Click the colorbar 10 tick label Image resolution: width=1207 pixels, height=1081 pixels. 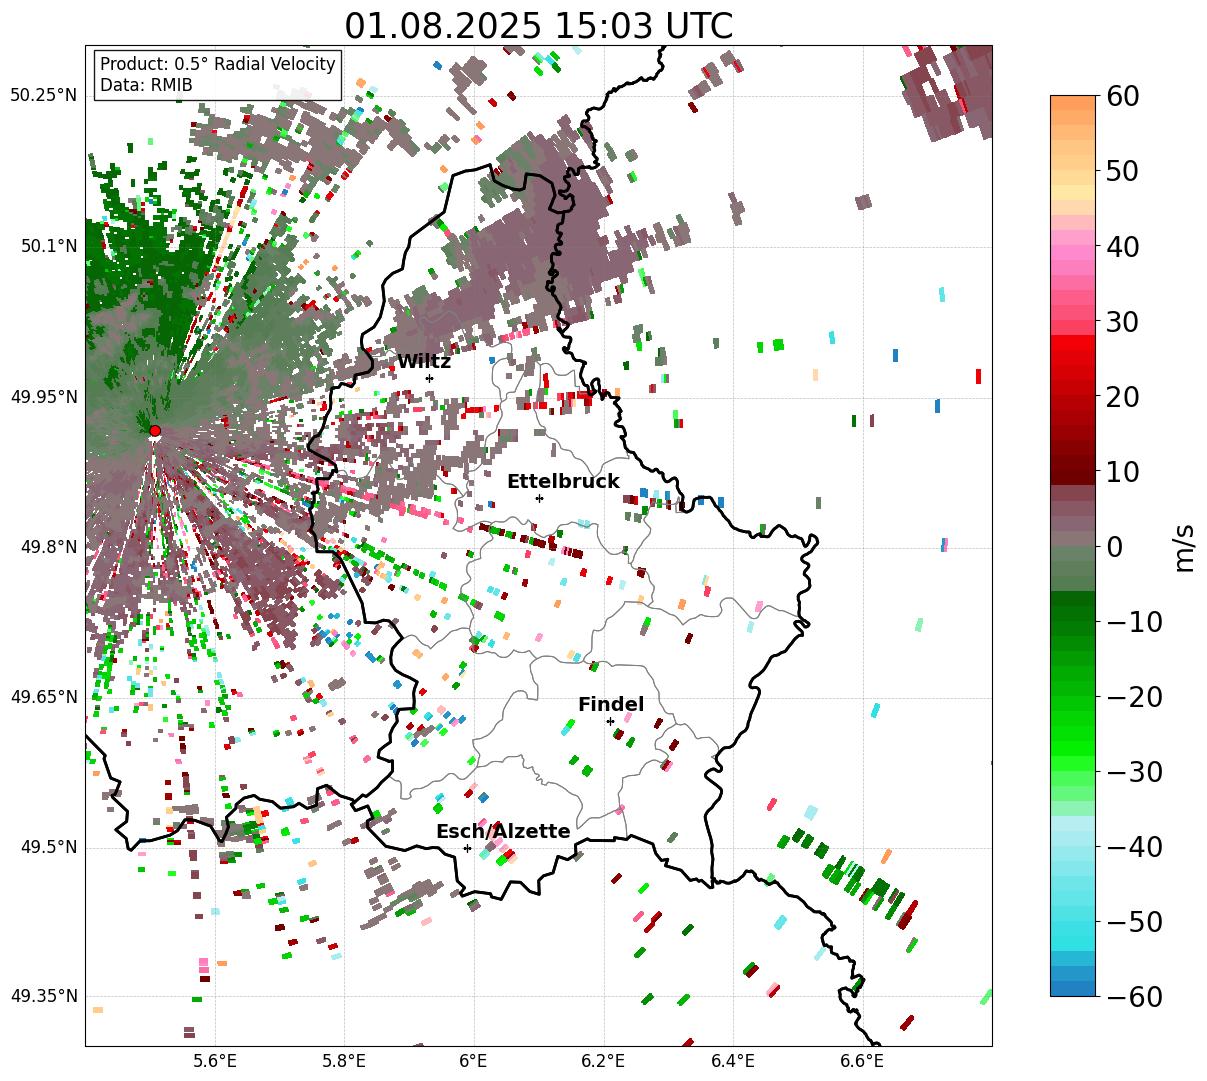pos(1122,472)
